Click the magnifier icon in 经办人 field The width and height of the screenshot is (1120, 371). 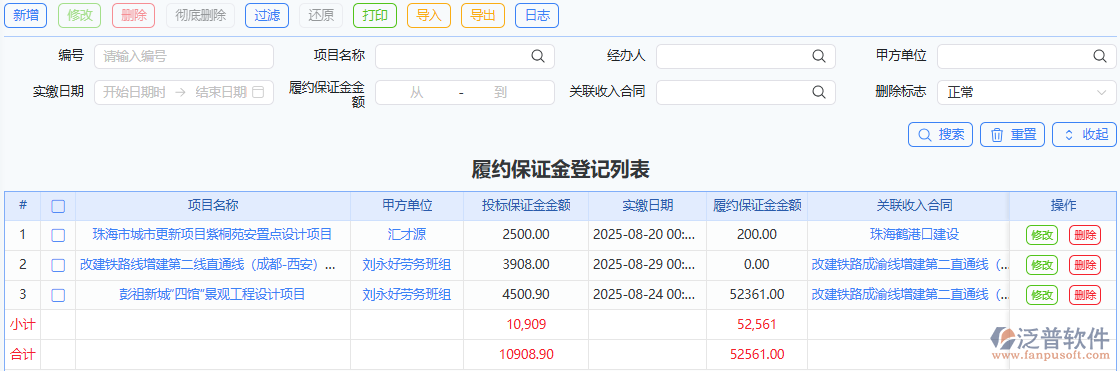tap(819, 56)
